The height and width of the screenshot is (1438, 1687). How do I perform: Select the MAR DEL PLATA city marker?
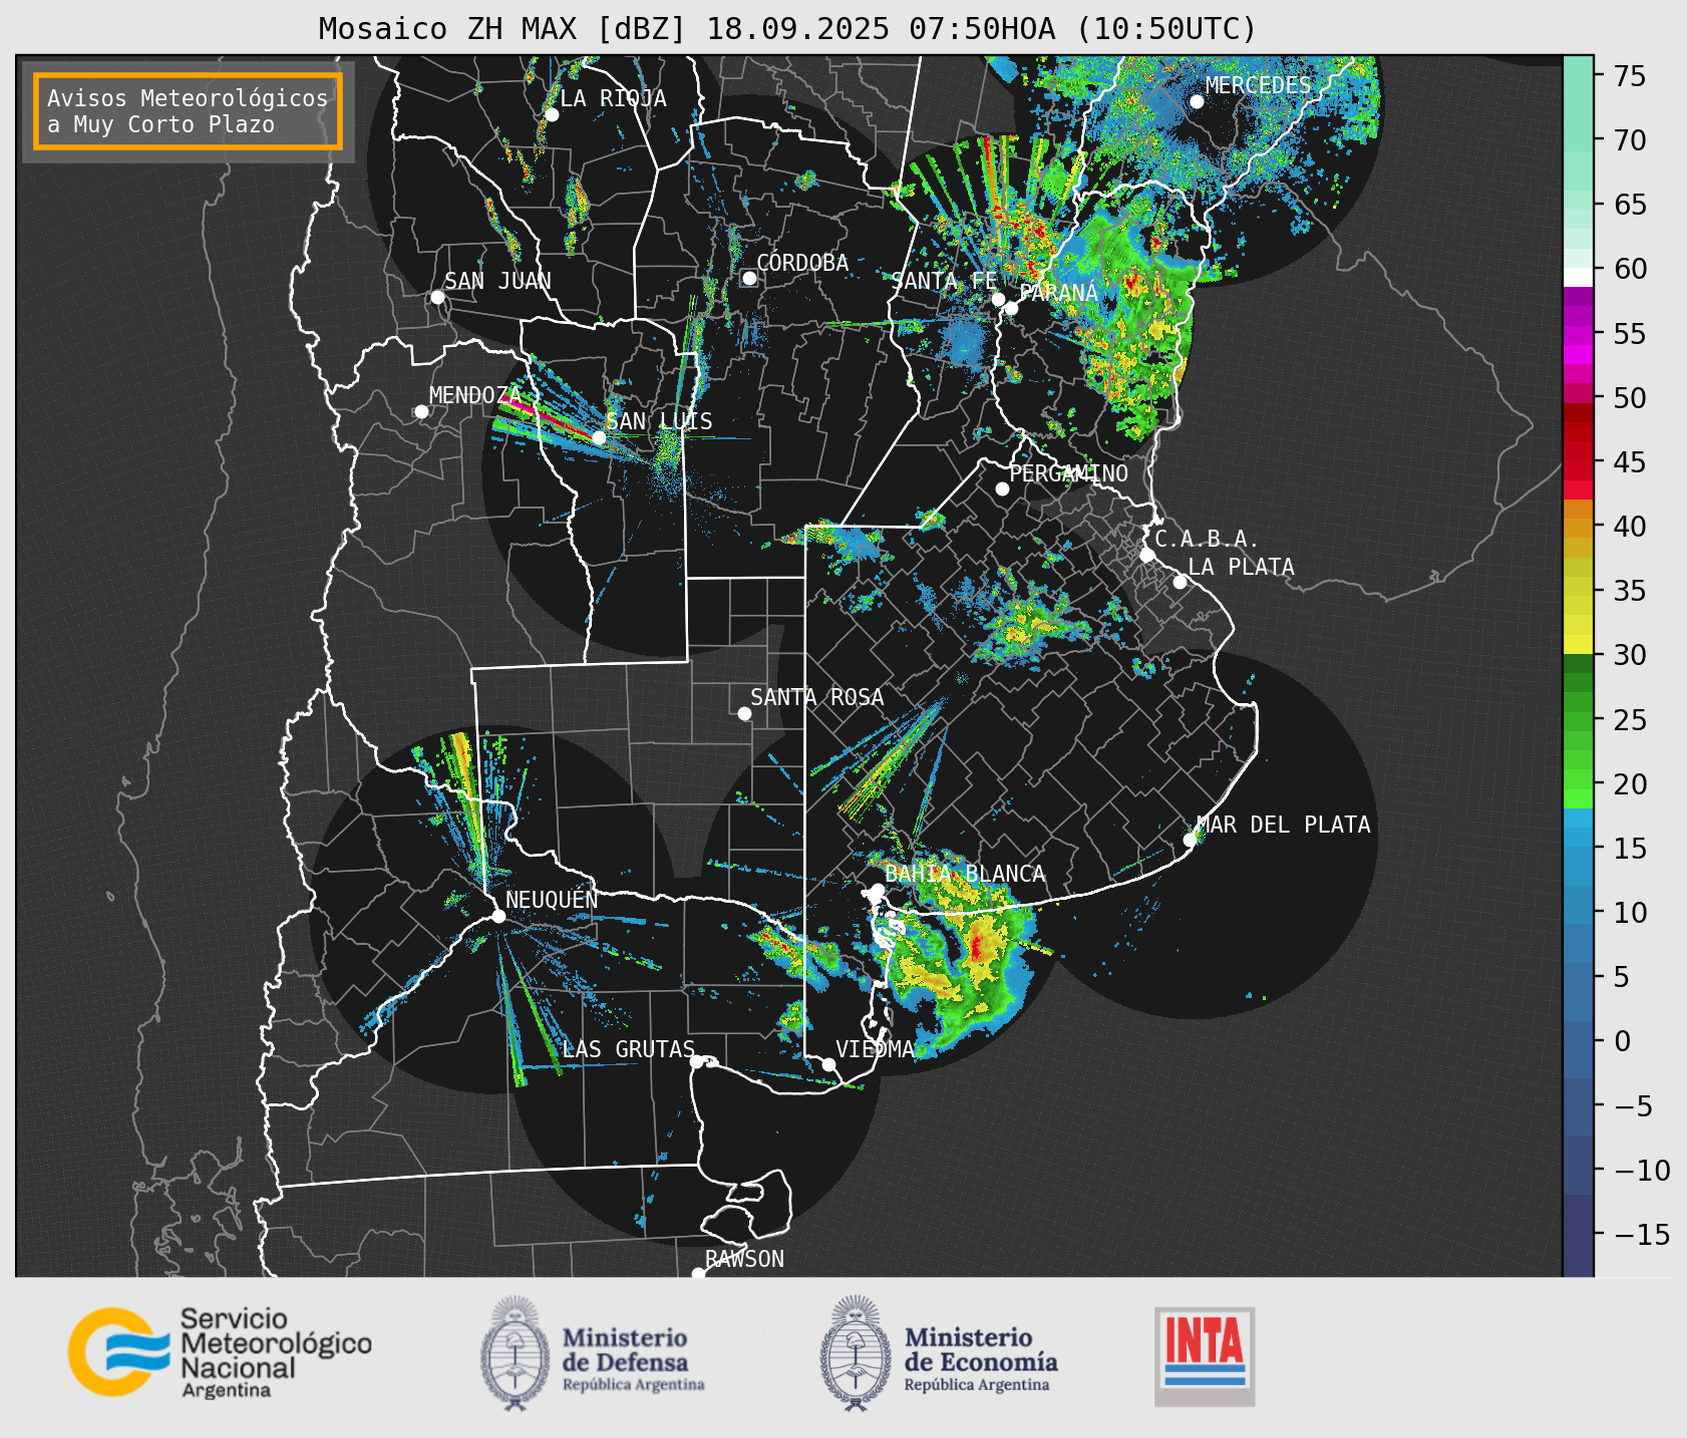click(1190, 840)
